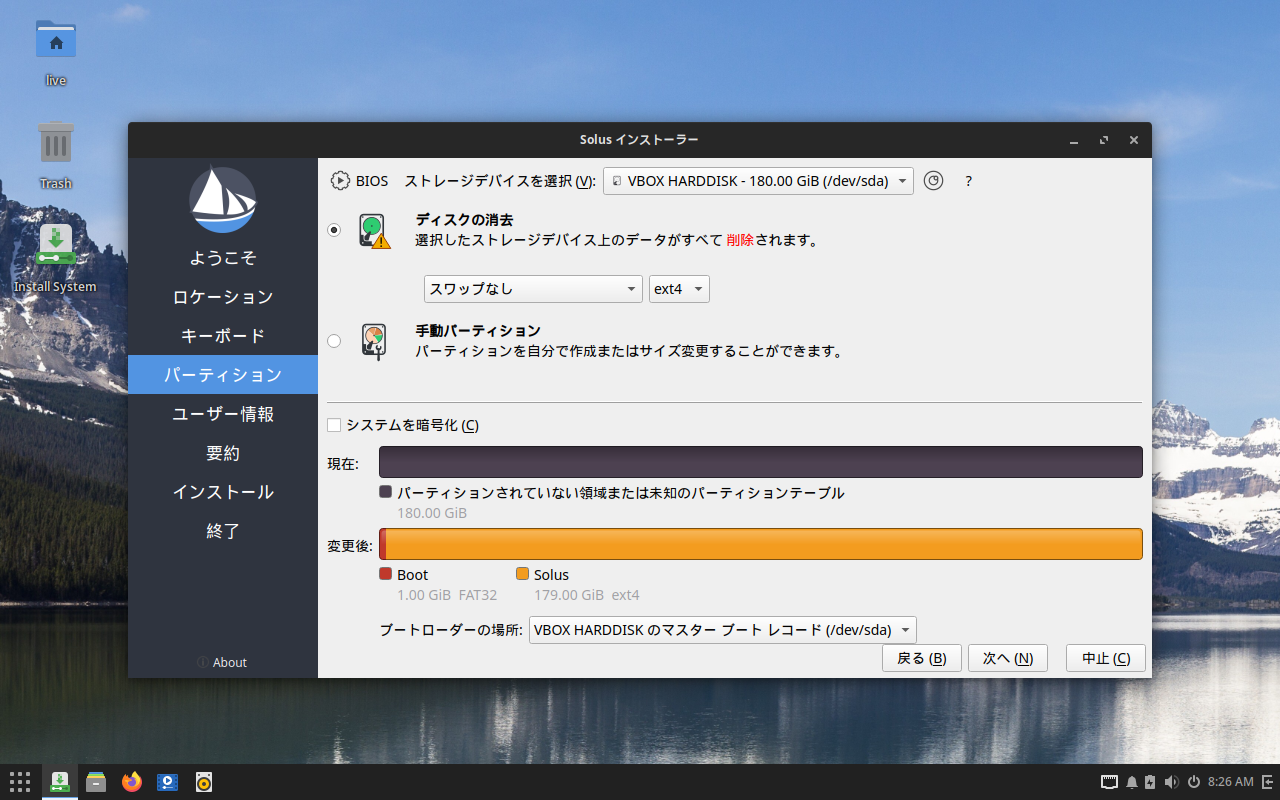This screenshot has height=800, width=1280.
Task: Click the dark unpartitioned legend swatch
Action: tap(385, 492)
